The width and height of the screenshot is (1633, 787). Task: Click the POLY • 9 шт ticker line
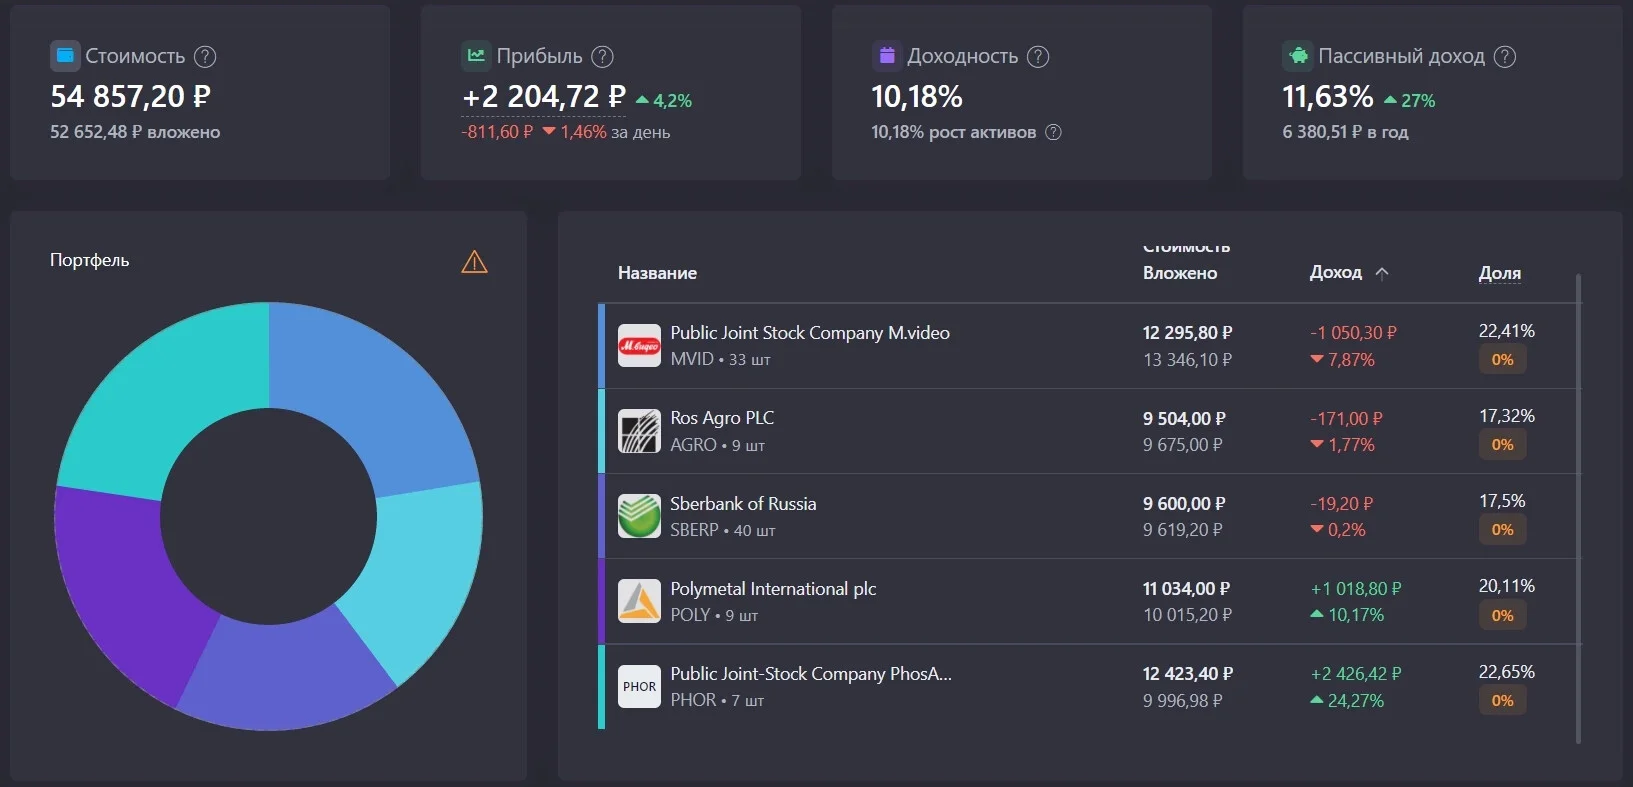(714, 615)
